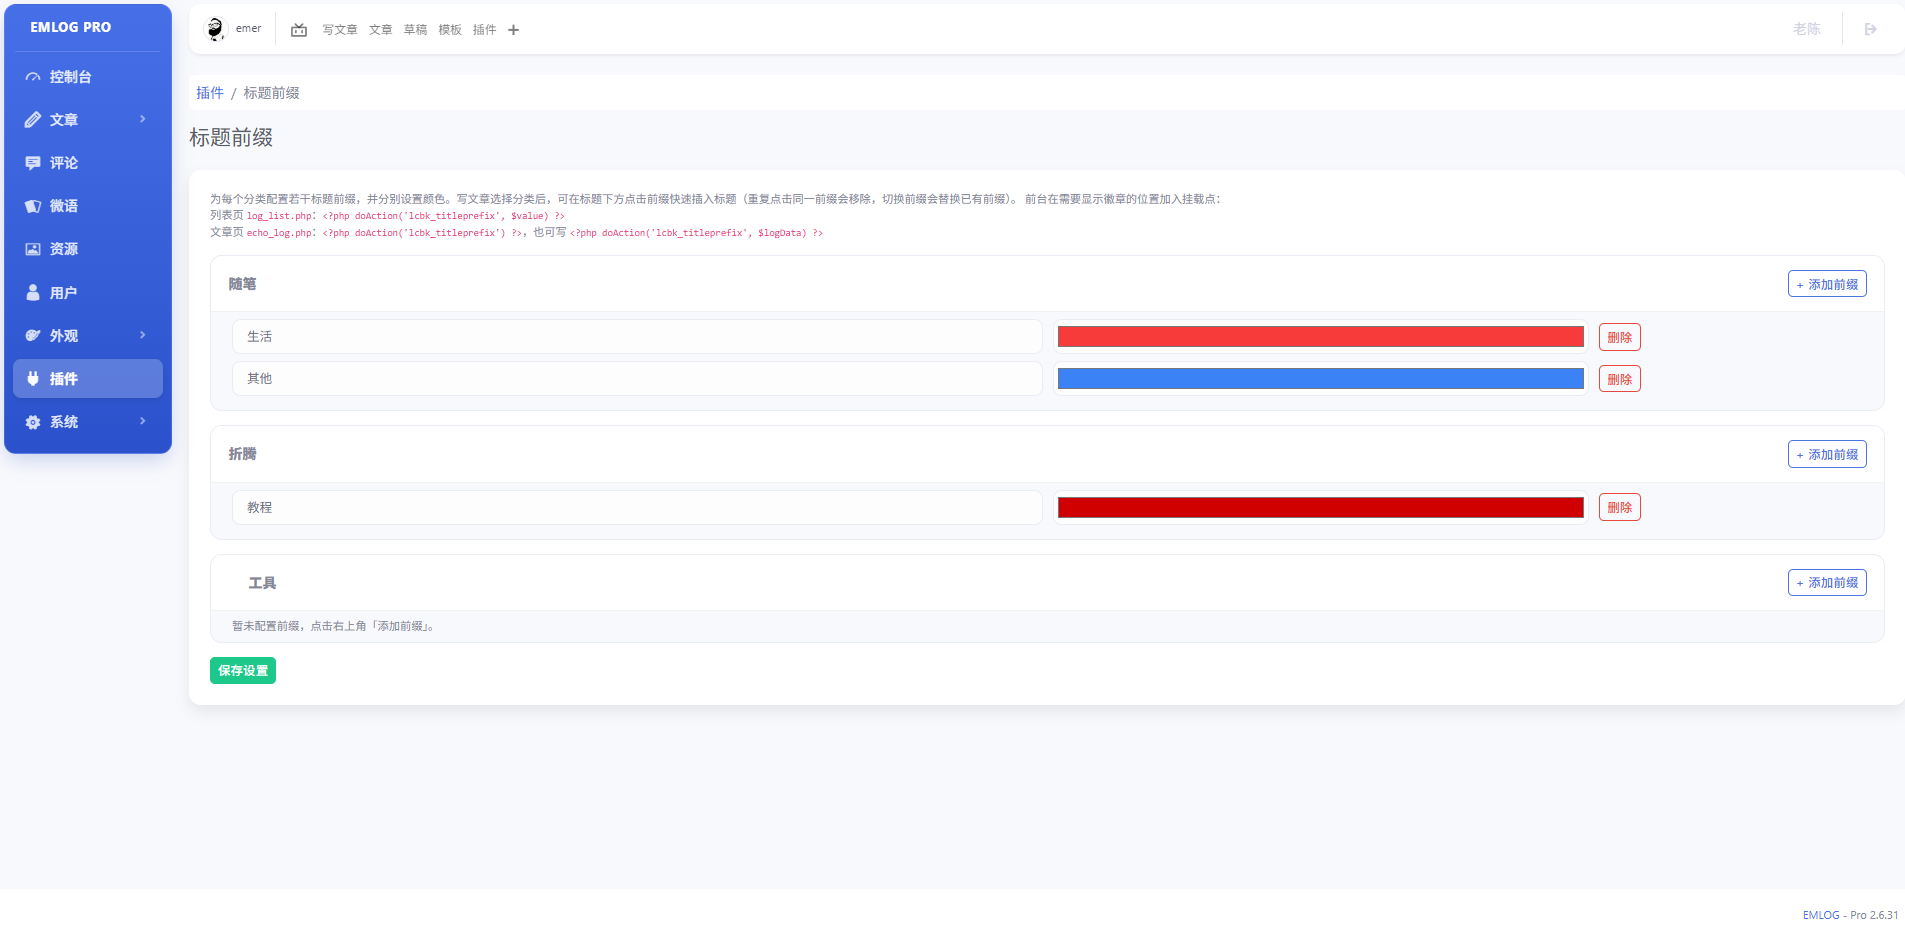Click the comment icon for 评论

pyautogui.click(x=33, y=163)
